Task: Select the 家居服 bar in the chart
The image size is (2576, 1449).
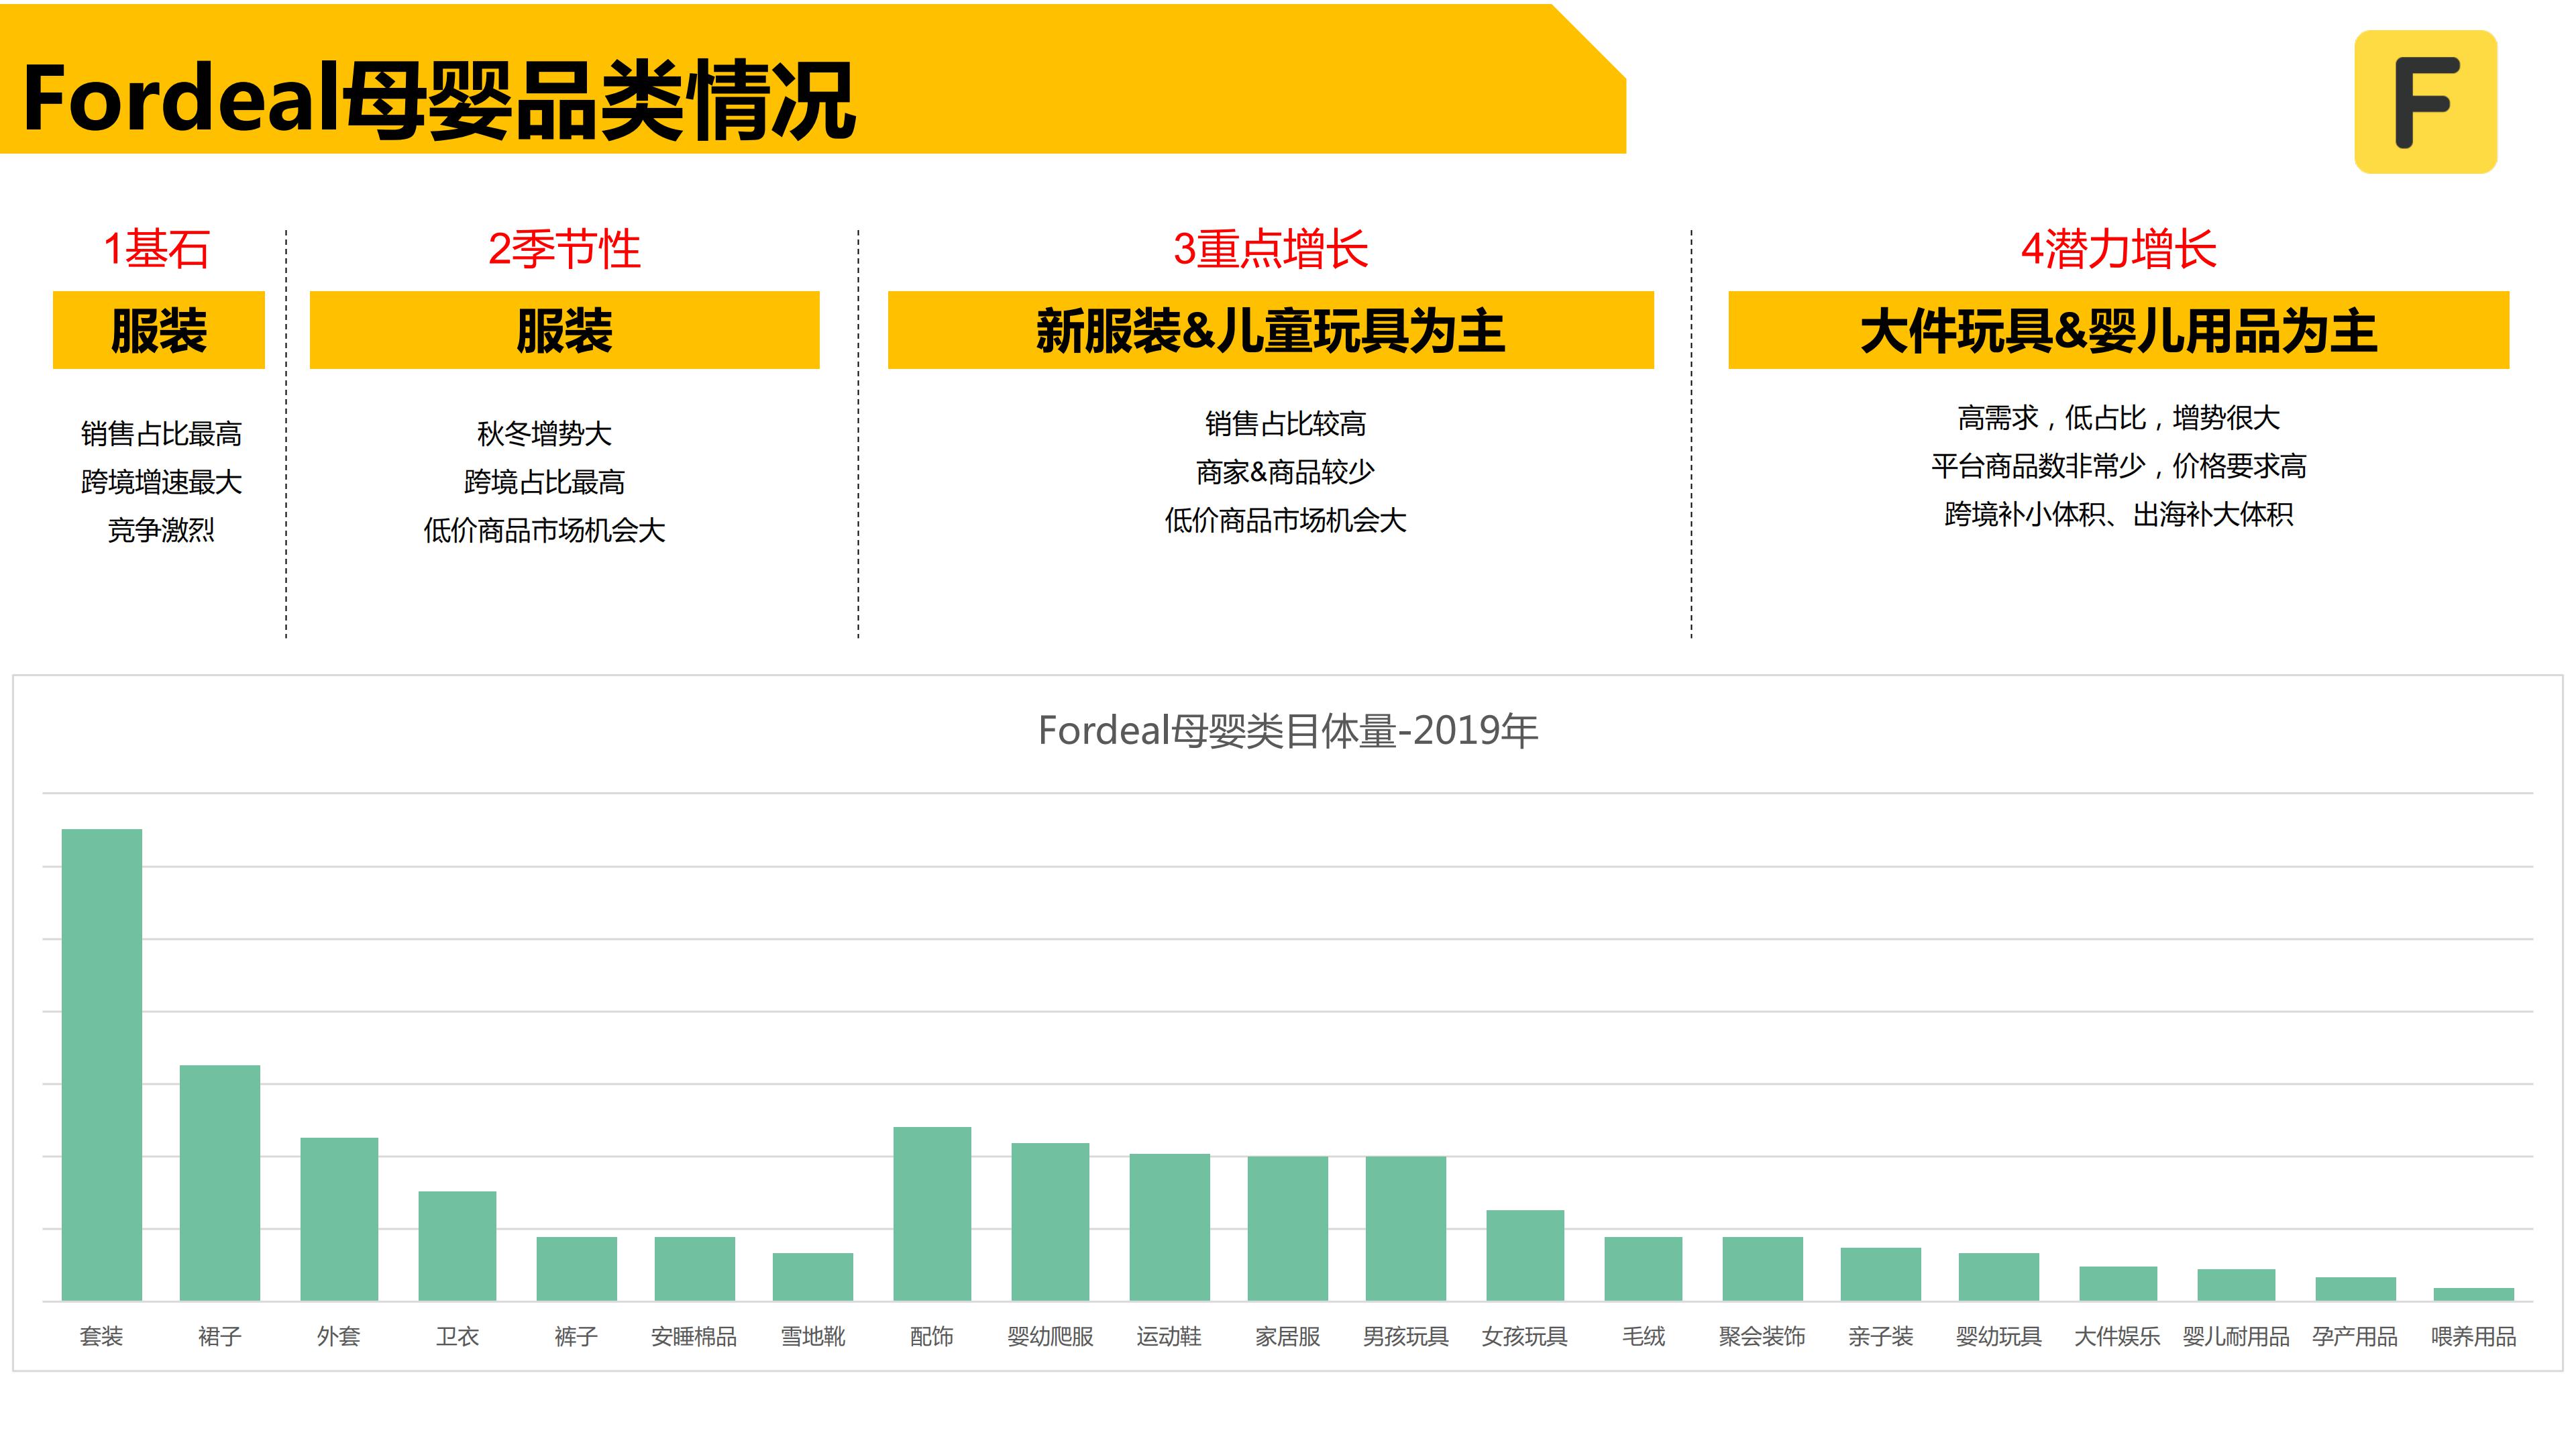Action: (1287, 1229)
